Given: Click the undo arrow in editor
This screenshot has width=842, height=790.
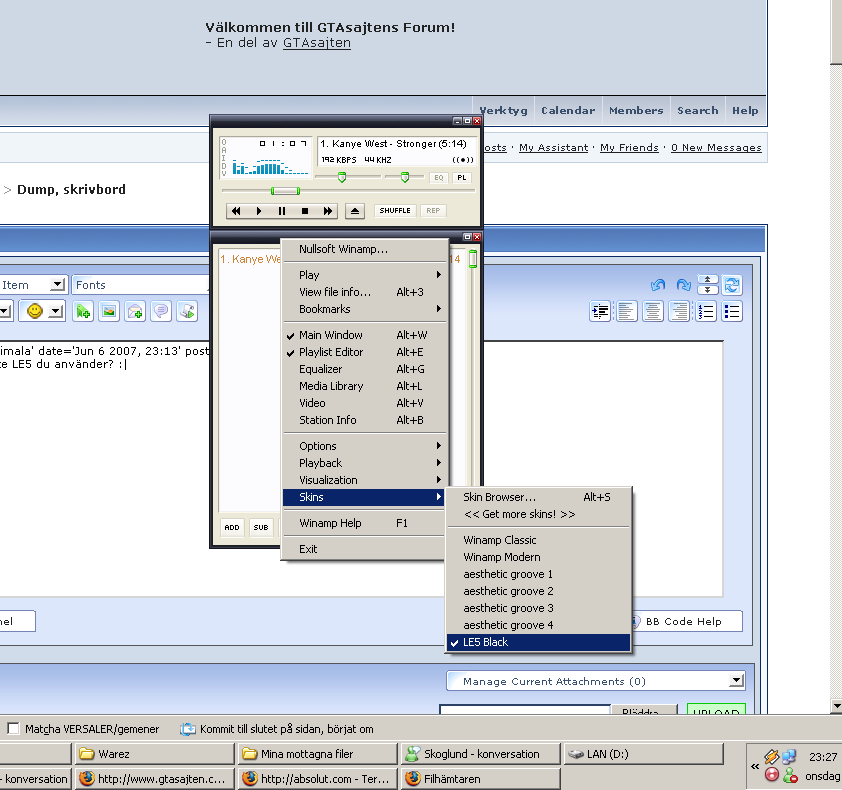Looking at the screenshot, I should click(658, 285).
